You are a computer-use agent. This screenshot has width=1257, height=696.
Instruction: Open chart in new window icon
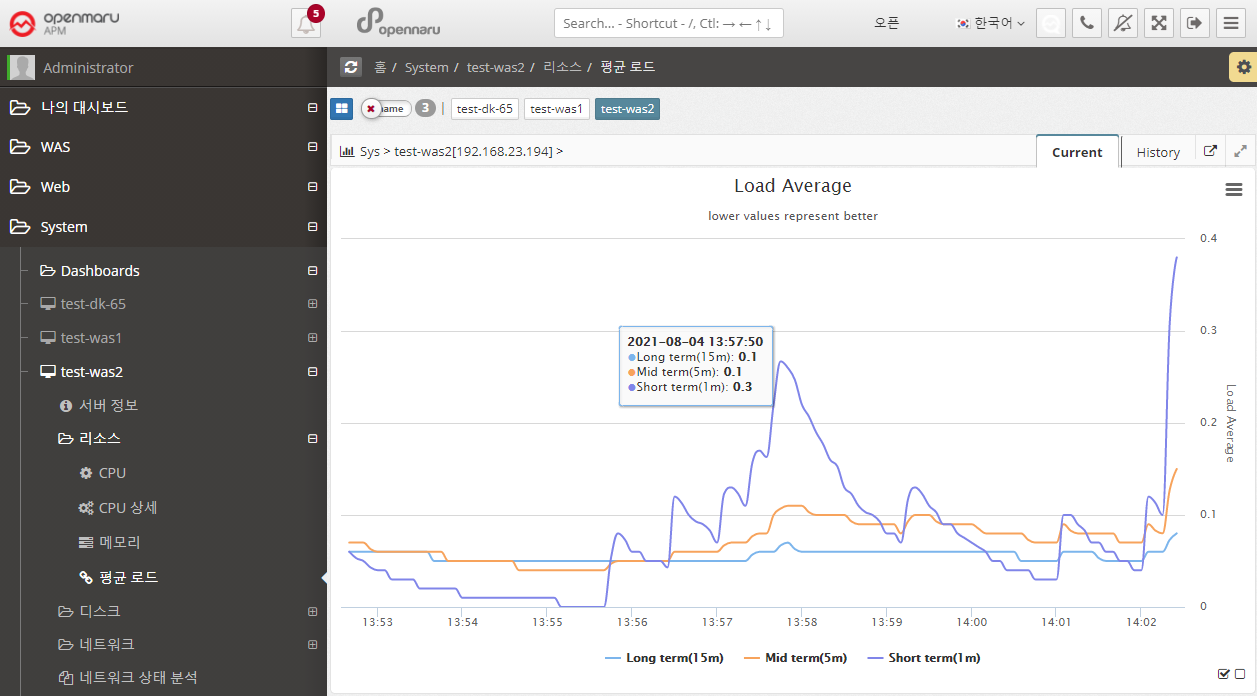[1210, 152]
